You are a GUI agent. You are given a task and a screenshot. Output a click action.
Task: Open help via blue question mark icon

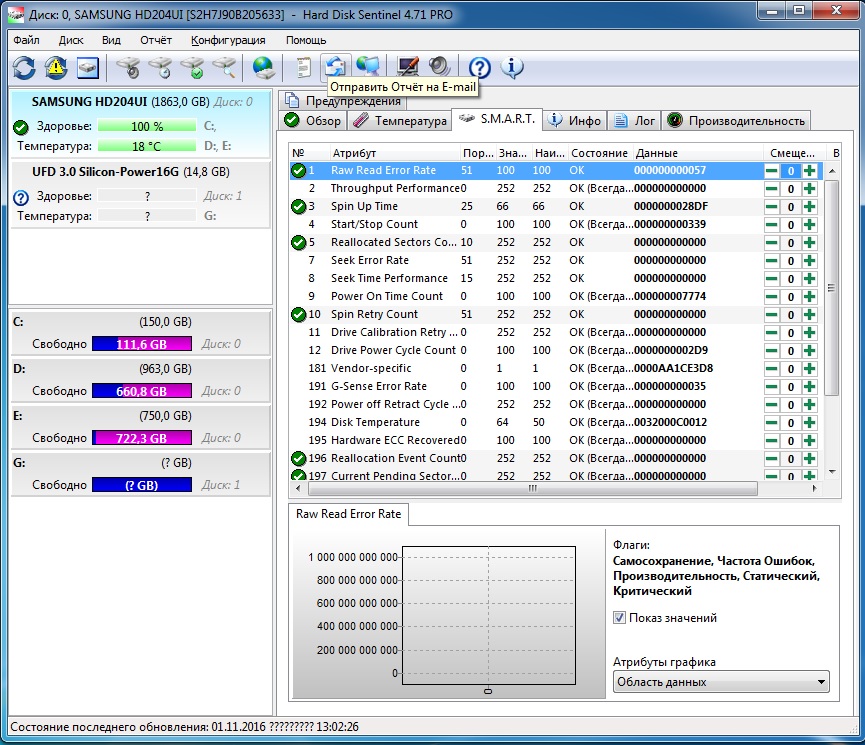(x=480, y=67)
